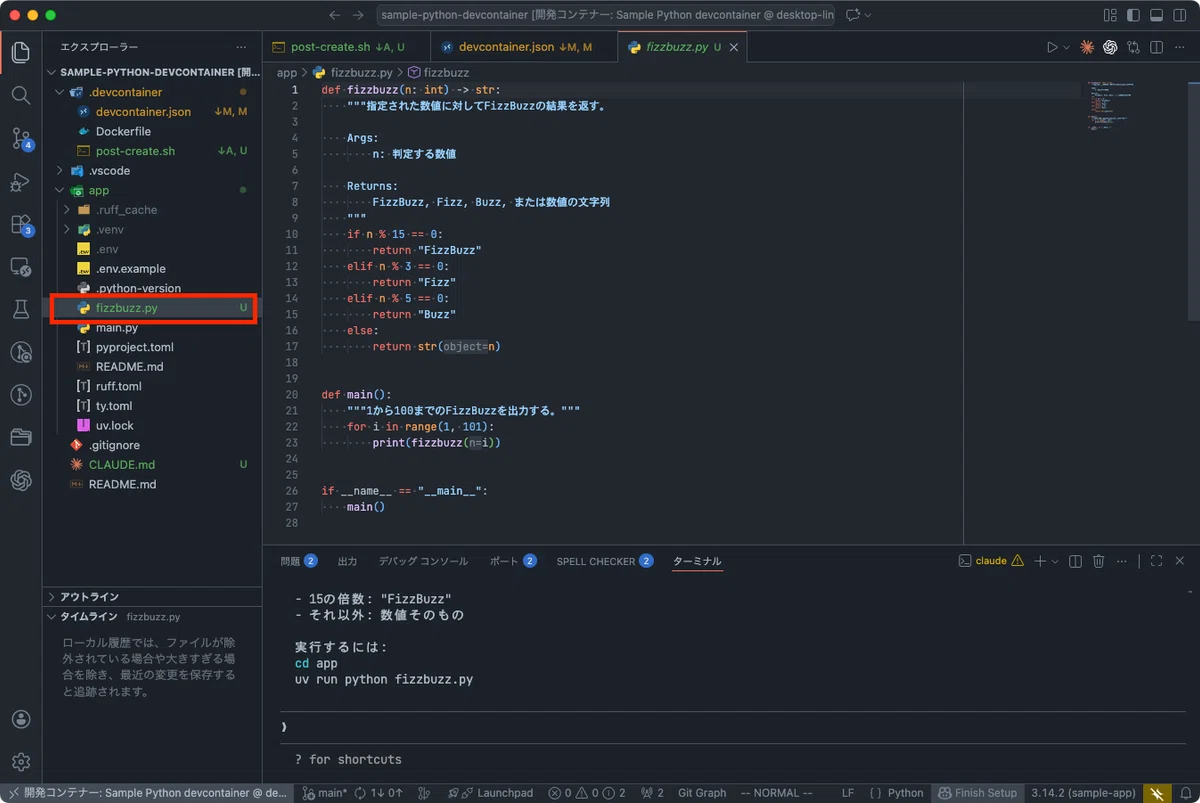
Task: Click the fizzbuzz breadcrumb symbol
Action: tap(438, 73)
